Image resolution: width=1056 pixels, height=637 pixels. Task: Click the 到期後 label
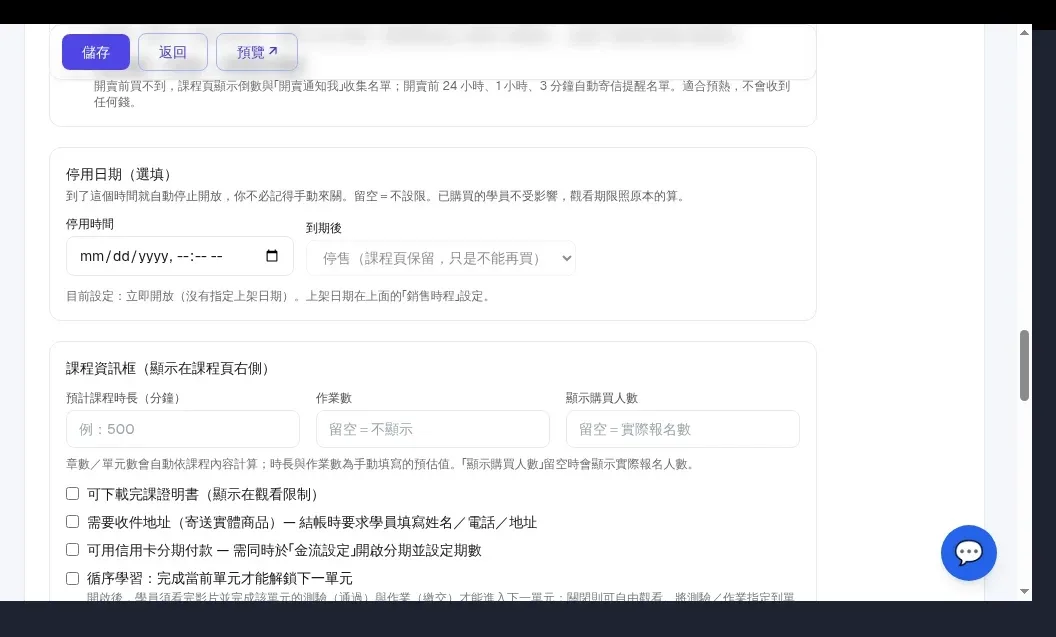323,228
